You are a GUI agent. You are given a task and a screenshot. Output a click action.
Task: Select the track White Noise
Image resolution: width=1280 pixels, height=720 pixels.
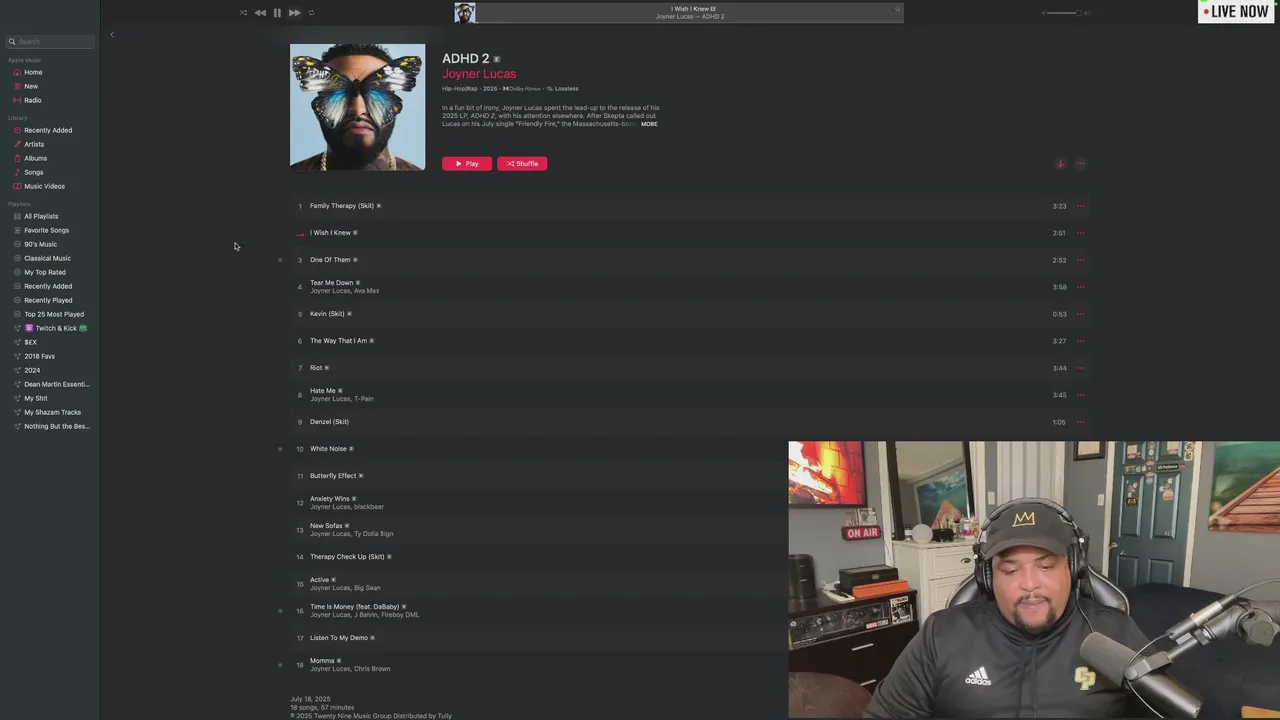(x=328, y=449)
